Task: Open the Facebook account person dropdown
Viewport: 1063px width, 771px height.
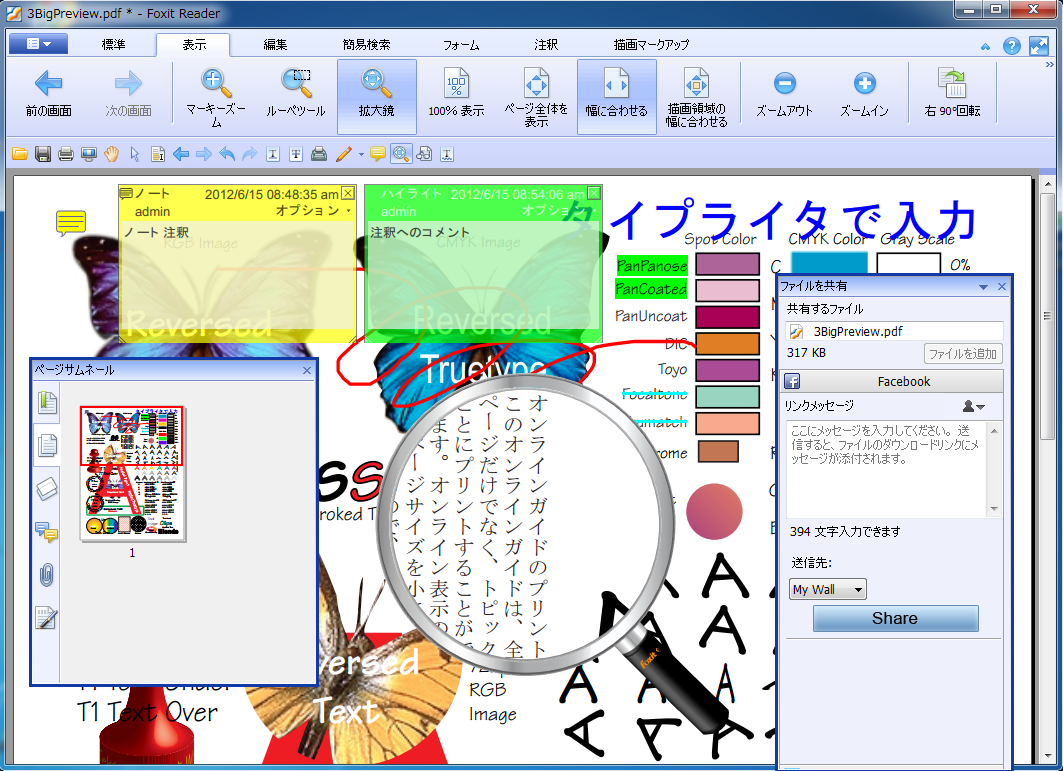Action: [974, 406]
